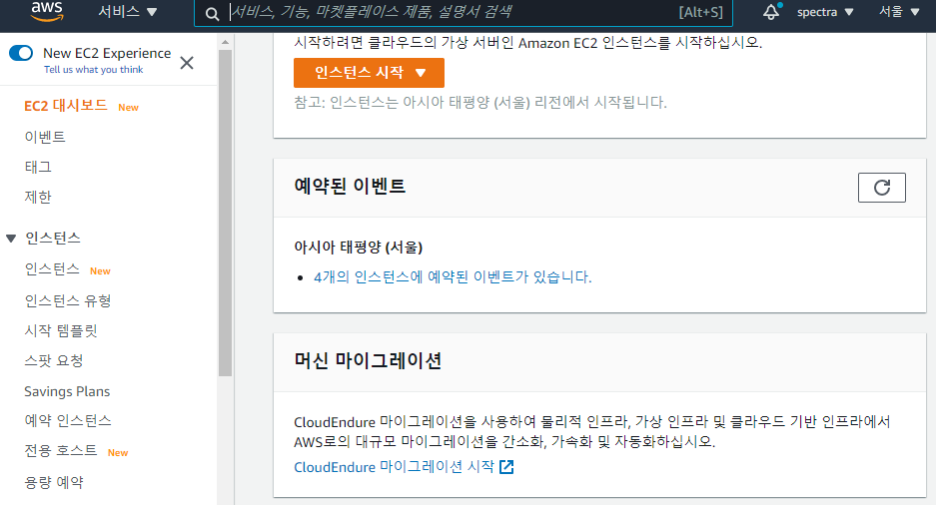Open 인스턴스 유형 in the sidebar
Image resolution: width=936 pixels, height=505 pixels.
67,301
